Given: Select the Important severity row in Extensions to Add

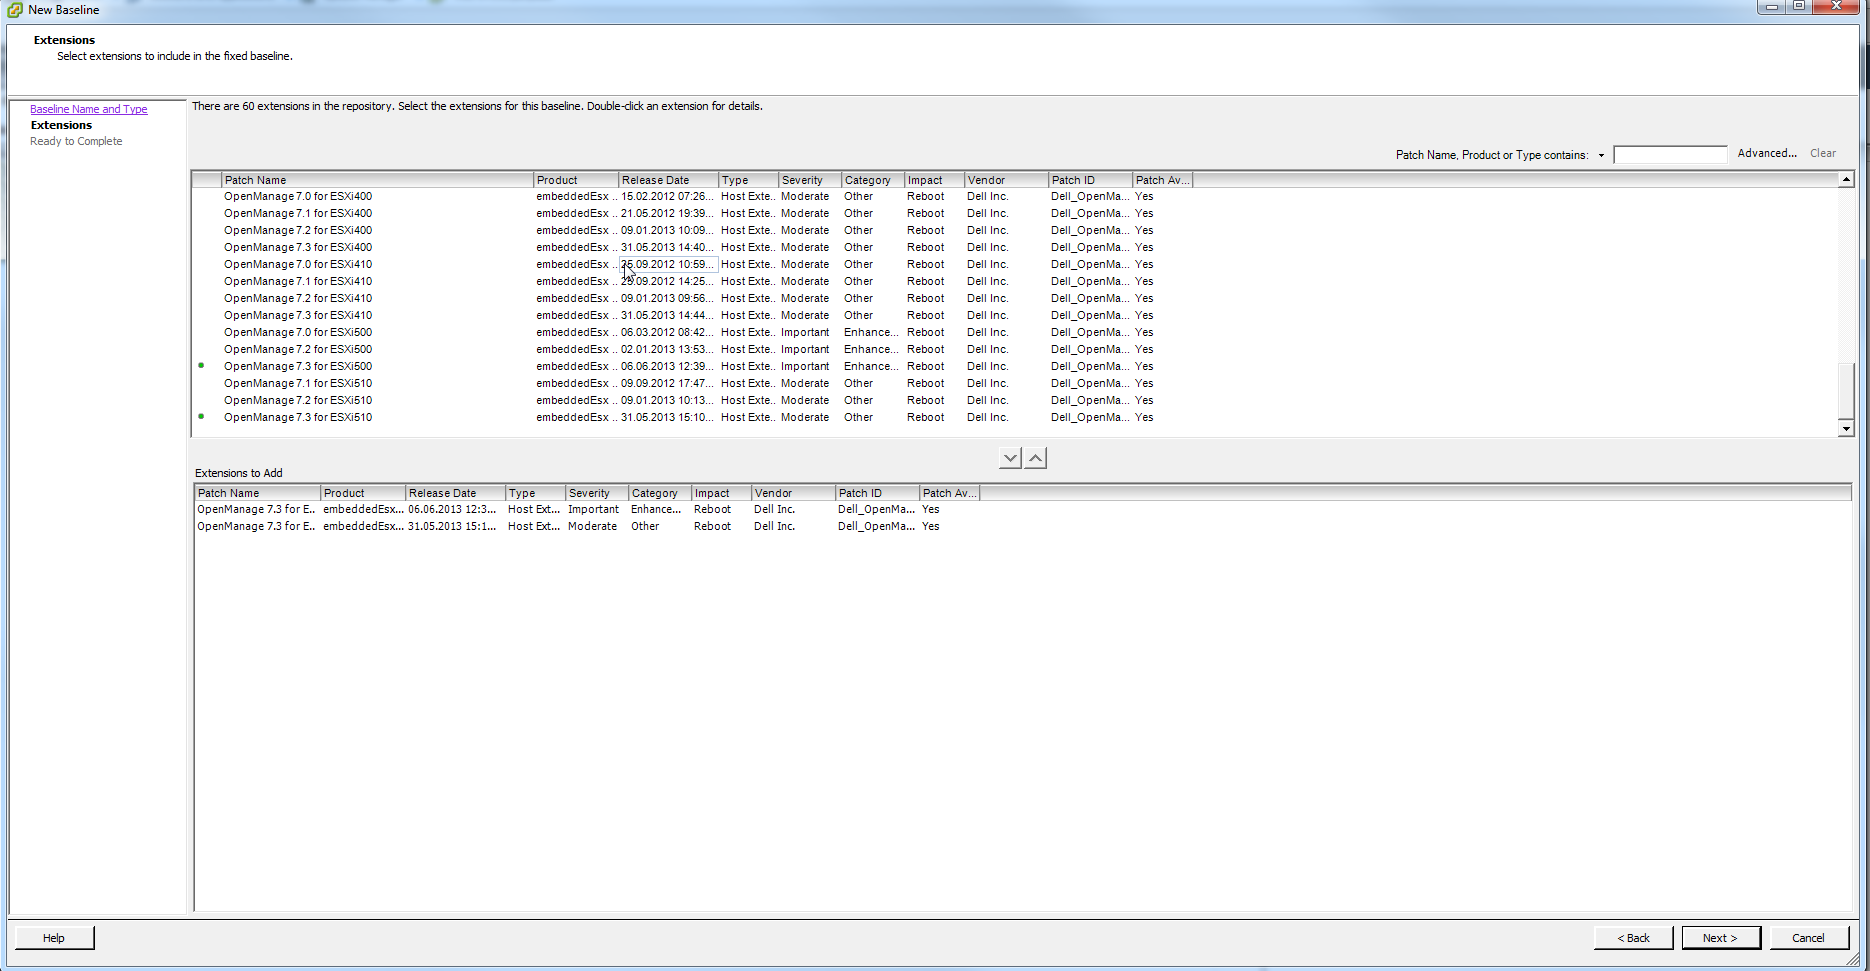Looking at the screenshot, I should 588,510.
